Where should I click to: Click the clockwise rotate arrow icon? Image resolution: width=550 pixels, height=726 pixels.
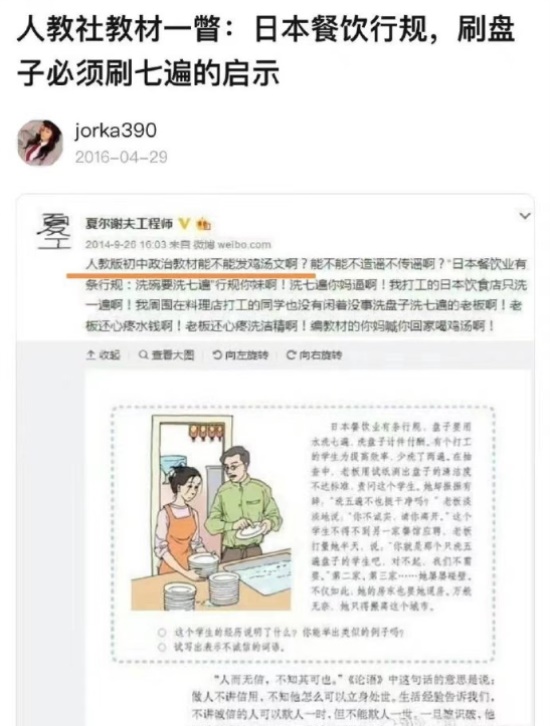coord(291,355)
